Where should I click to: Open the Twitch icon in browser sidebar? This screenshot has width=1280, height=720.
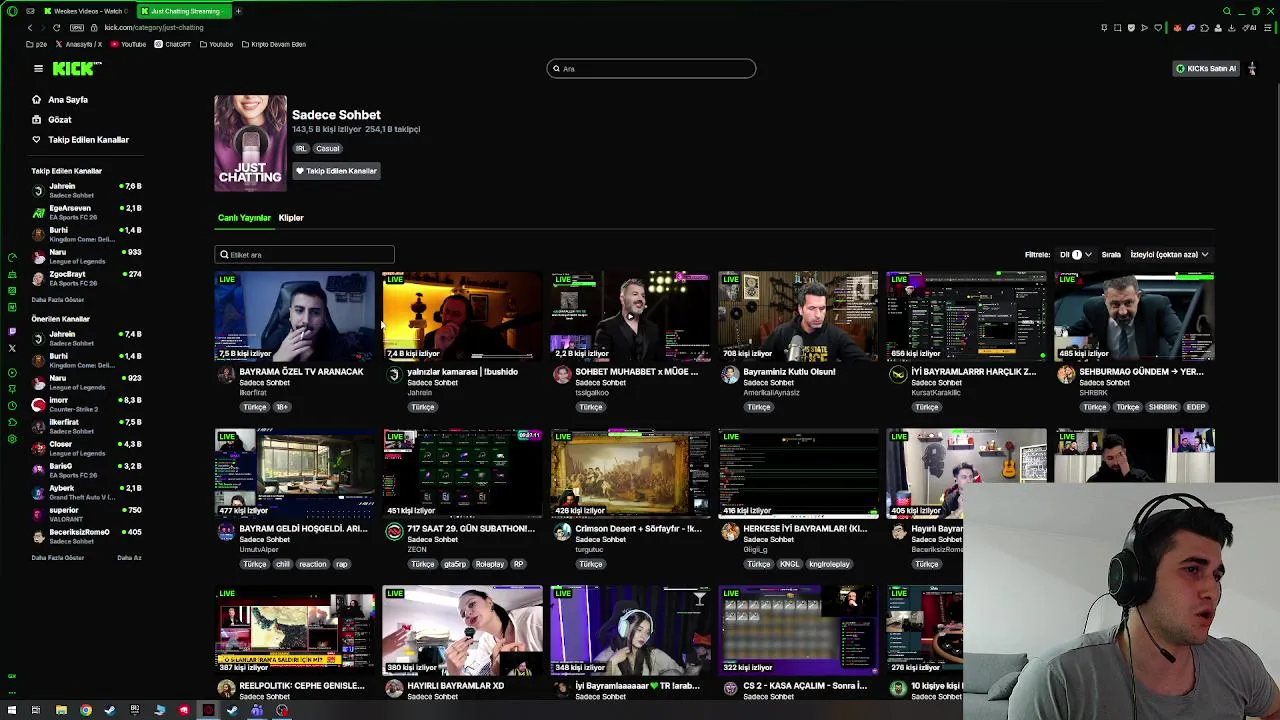point(12,331)
